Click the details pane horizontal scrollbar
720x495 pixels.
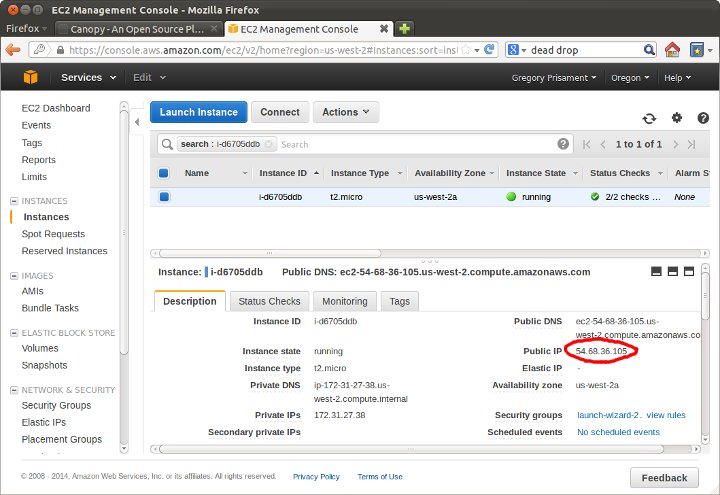click(411, 449)
